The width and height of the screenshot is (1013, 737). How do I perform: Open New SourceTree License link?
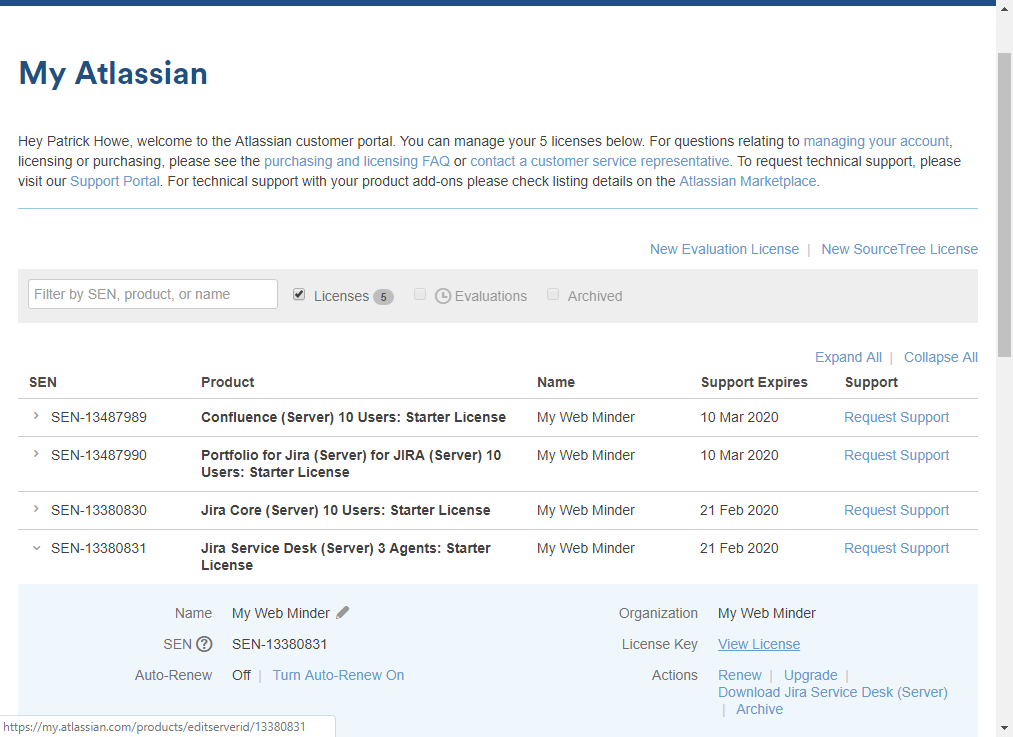coord(899,249)
